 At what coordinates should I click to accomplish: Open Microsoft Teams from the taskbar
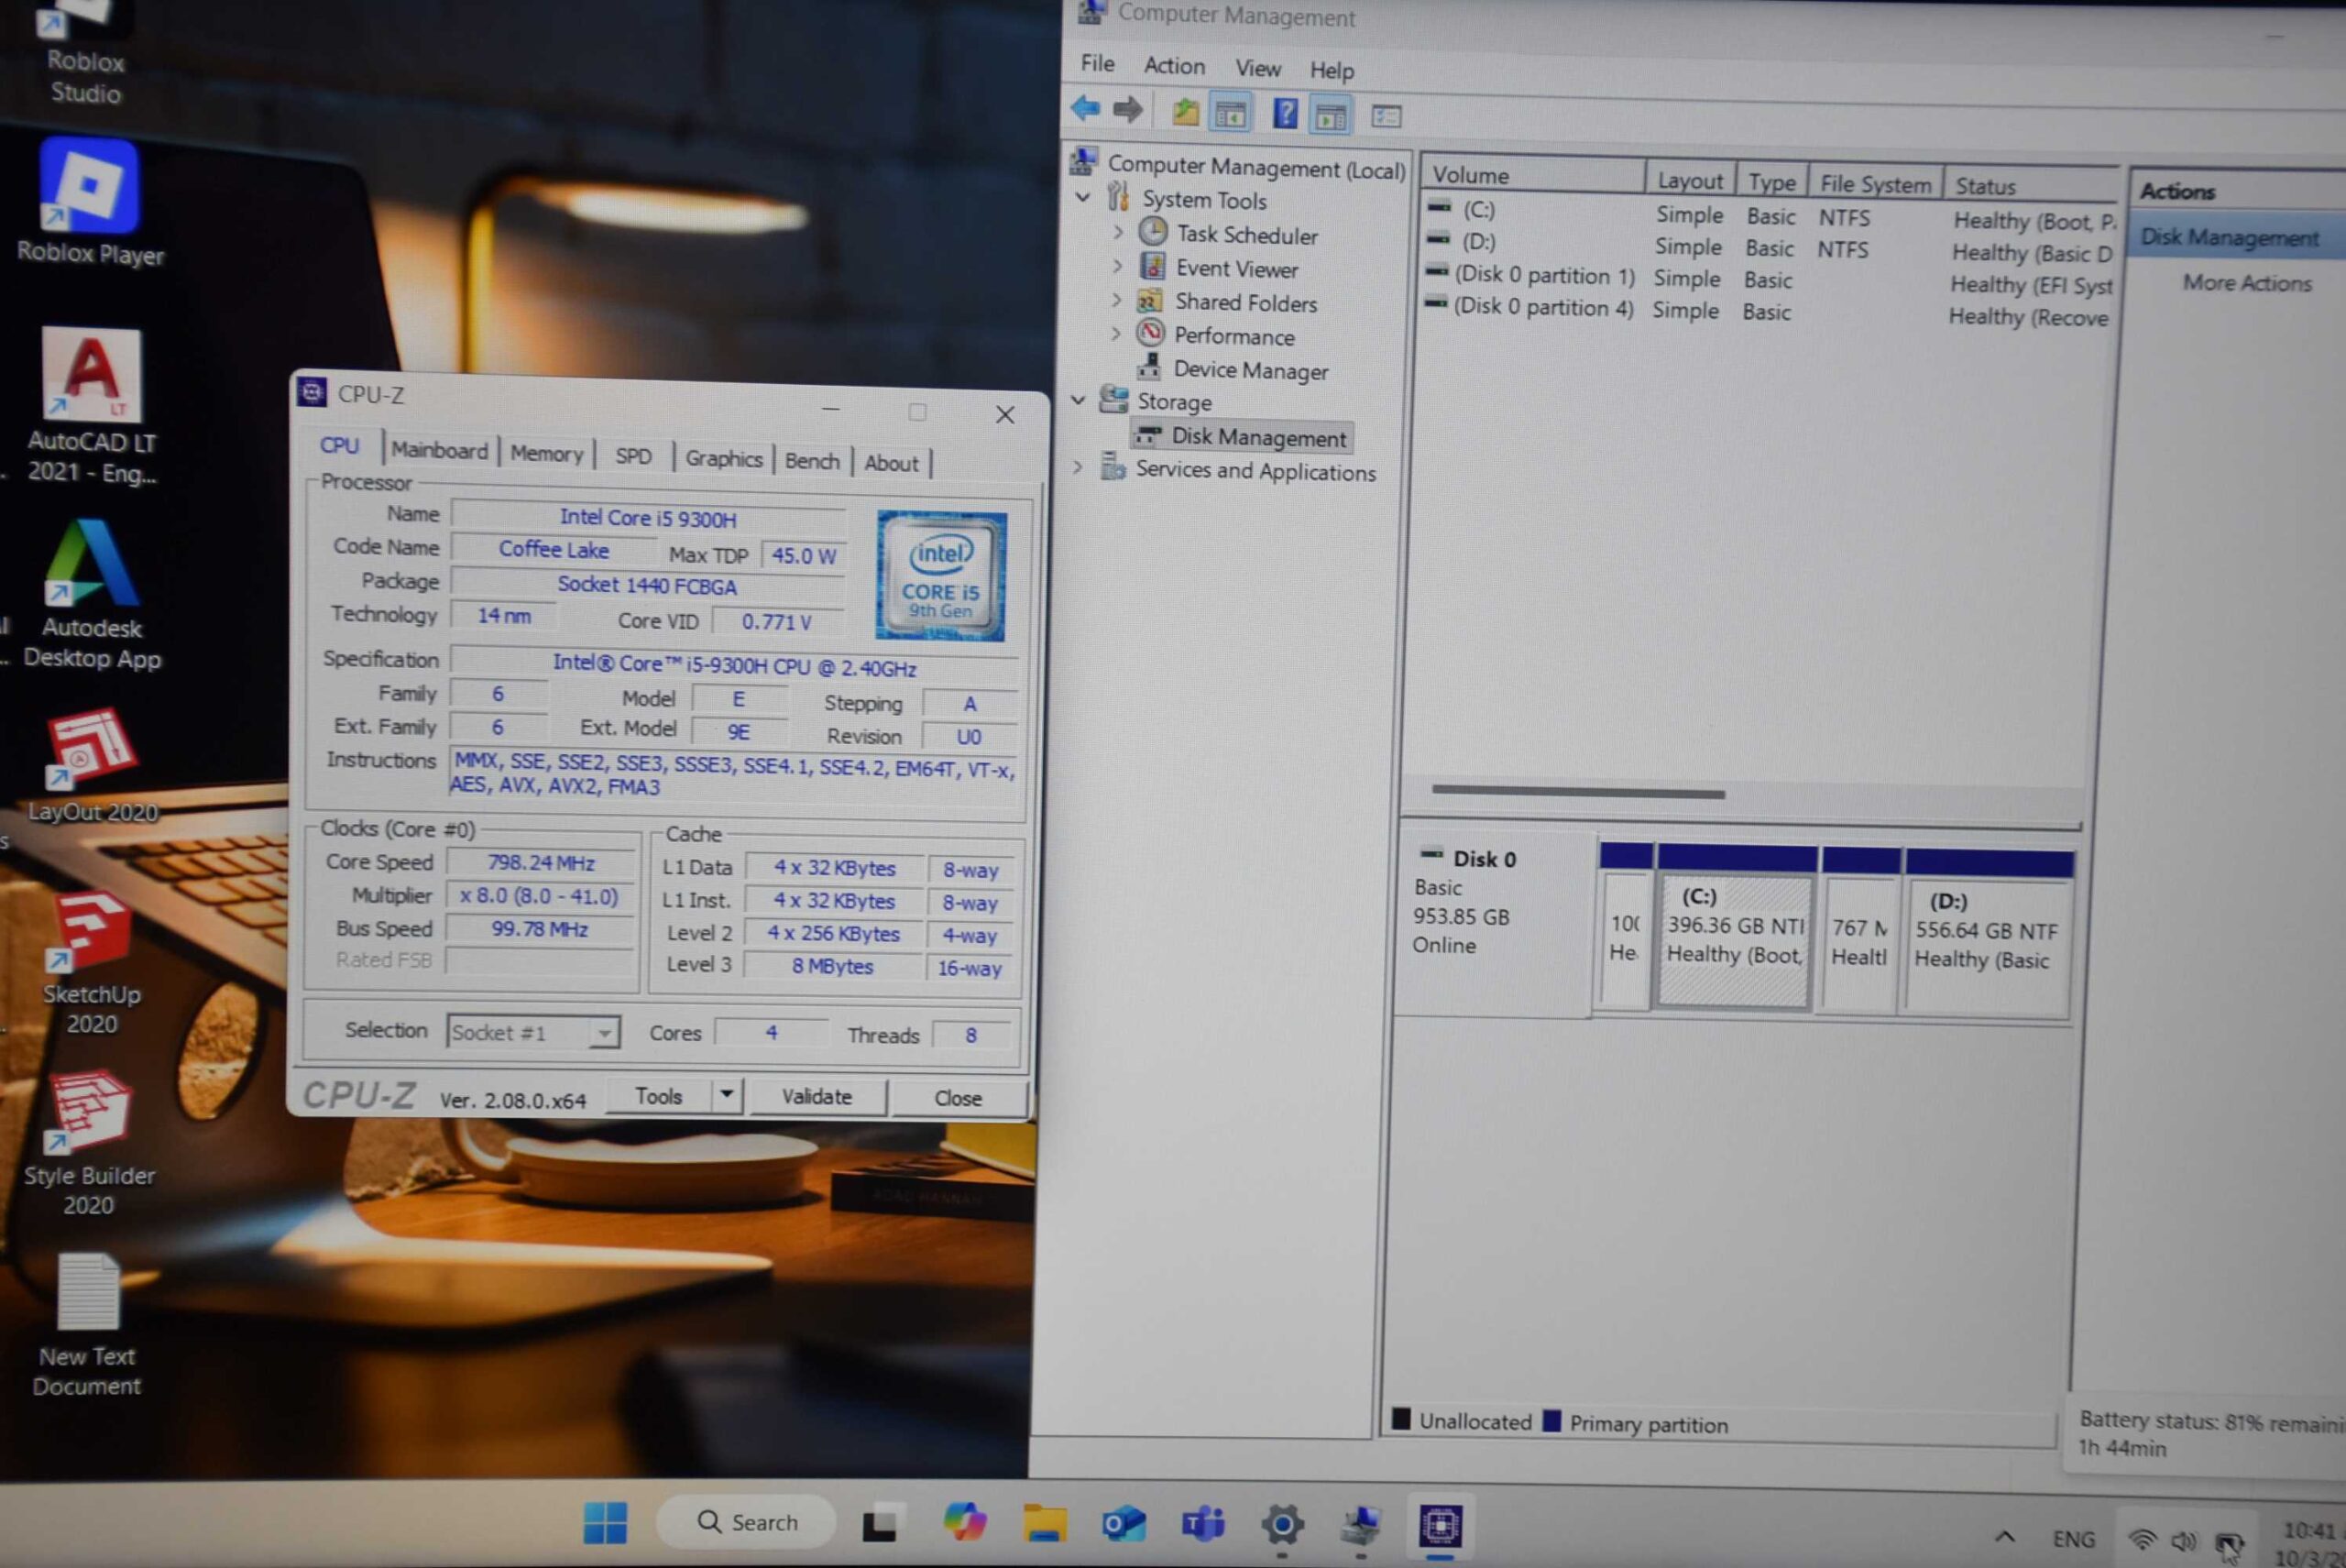[x=1202, y=1524]
